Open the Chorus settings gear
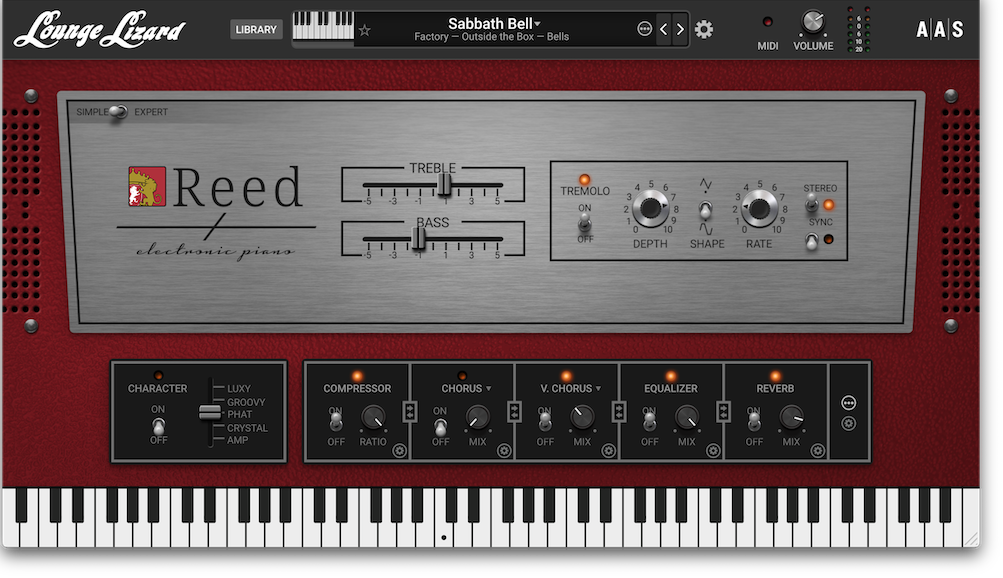This screenshot has height=578, width=1003. coord(504,451)
